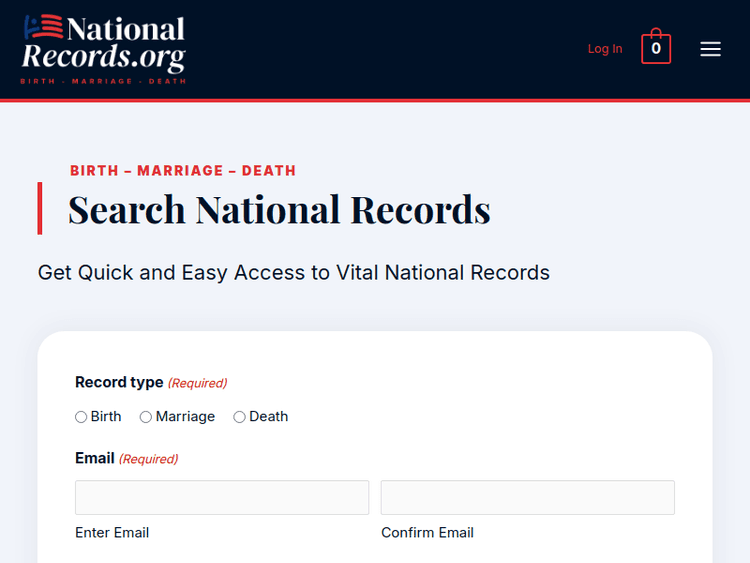
Task: Click the Enter Email sublabel
Action: coord(112,532)
